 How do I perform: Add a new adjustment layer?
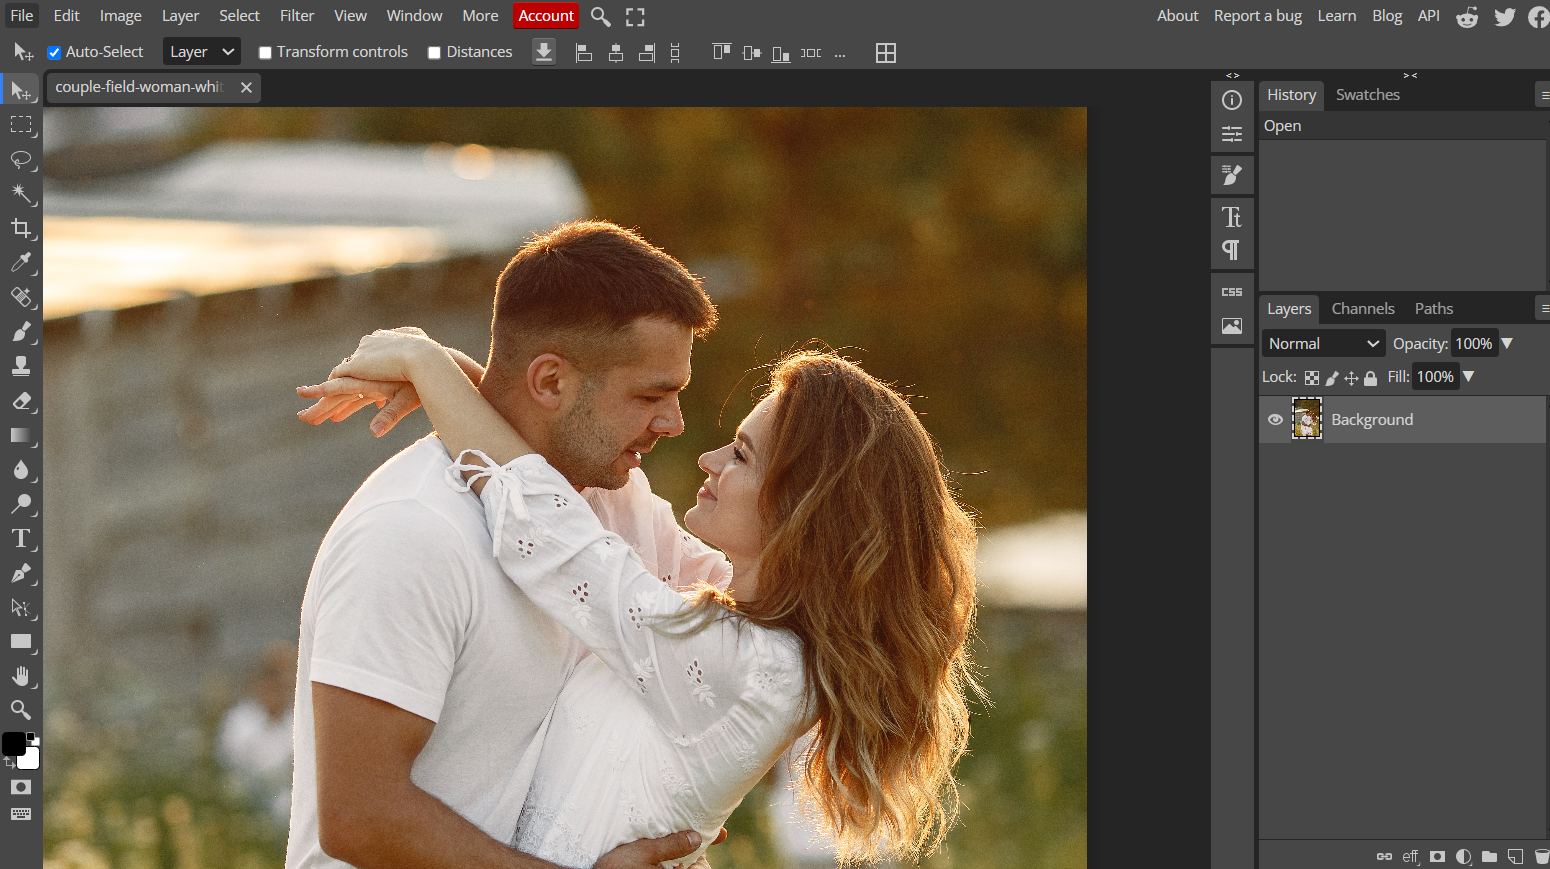click(x=1464, y=857)
